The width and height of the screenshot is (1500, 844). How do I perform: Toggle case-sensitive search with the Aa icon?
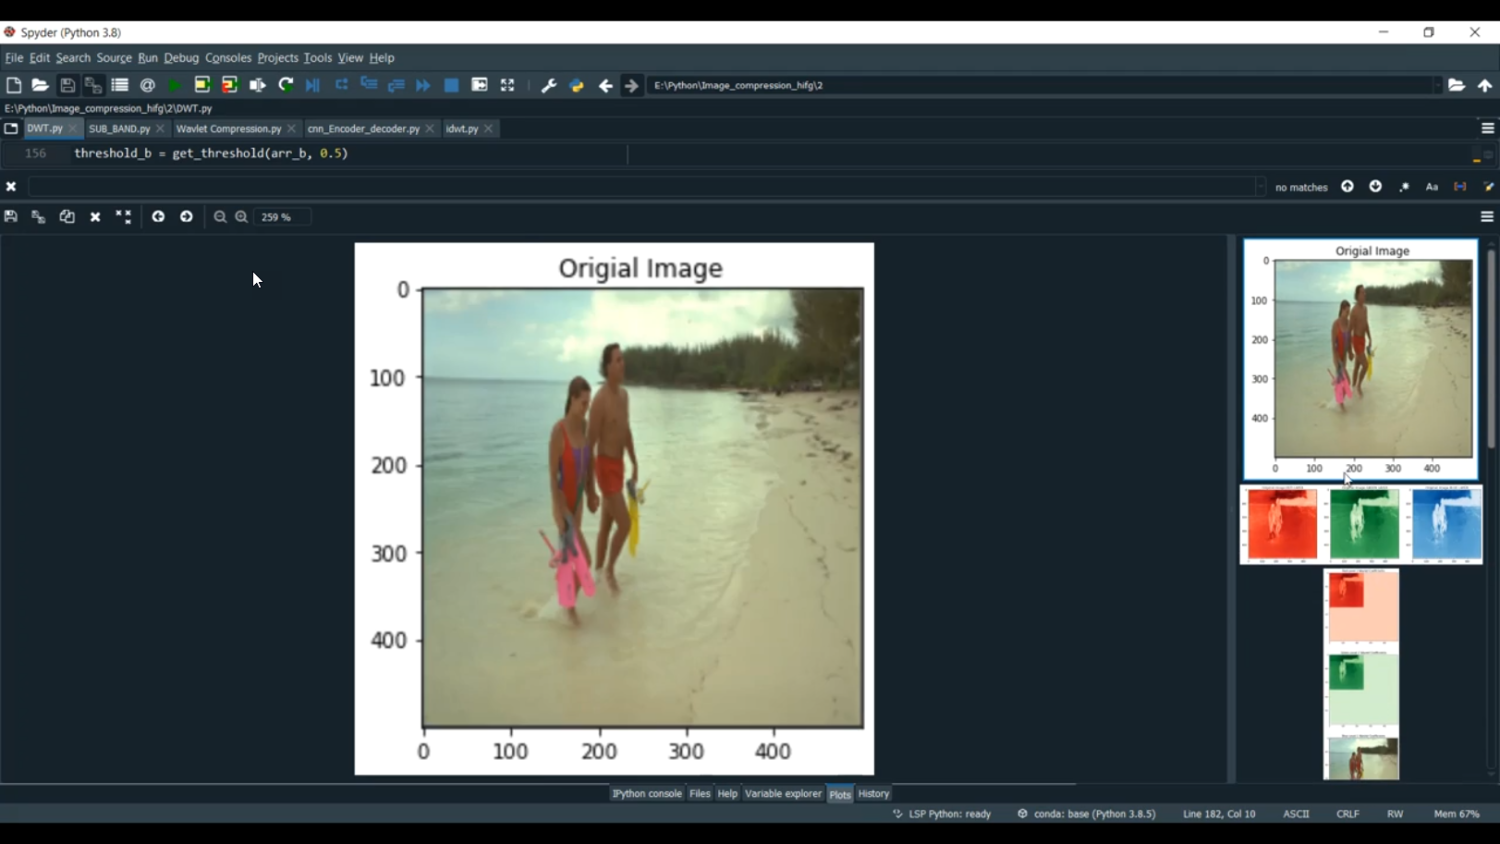[1432, 186]
